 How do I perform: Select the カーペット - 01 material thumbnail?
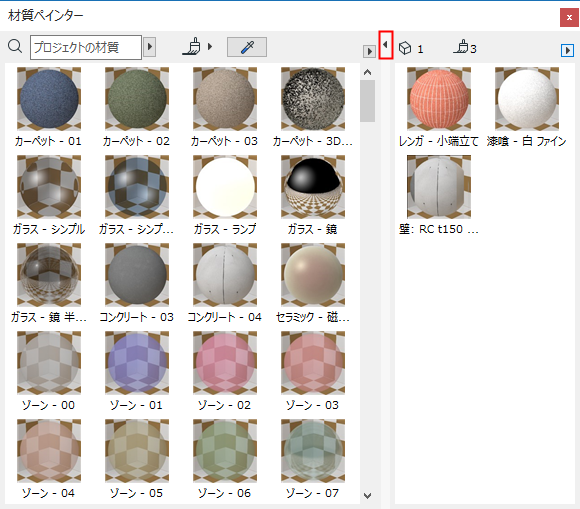point(49,99)
